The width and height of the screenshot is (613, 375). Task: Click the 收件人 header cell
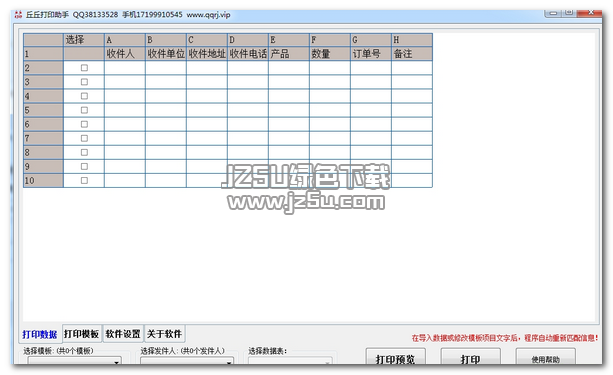pos(125,54)
